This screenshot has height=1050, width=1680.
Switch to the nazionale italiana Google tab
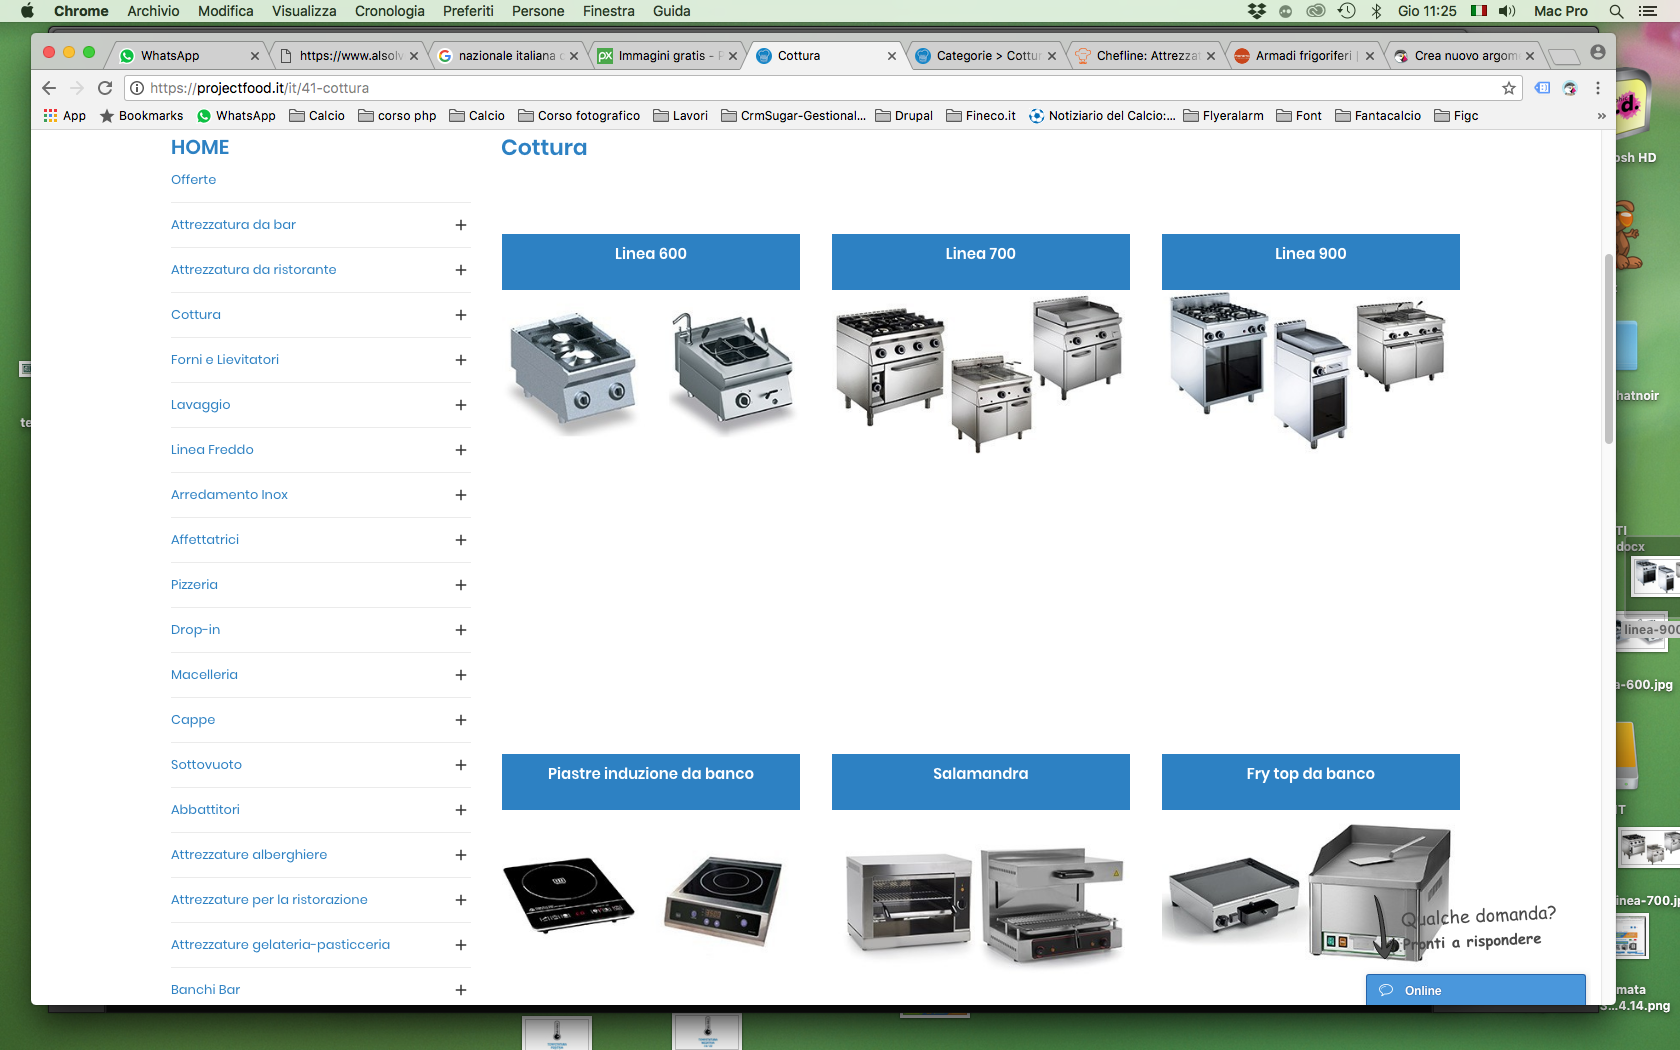tap(508, 56)
